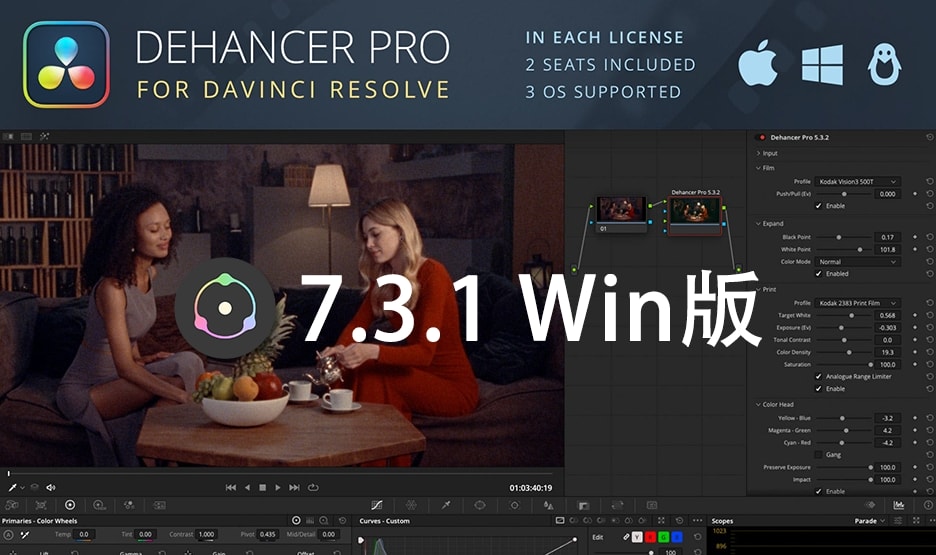Screen dimensions: 936x555
Task: Open the Sizing palette icon
Action: coord(617,505)
